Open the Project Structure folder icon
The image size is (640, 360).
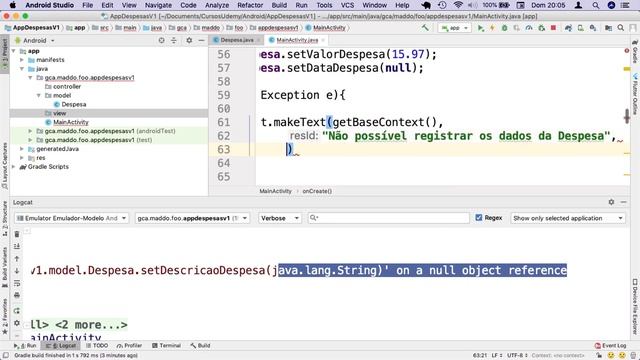pos(608,28)
